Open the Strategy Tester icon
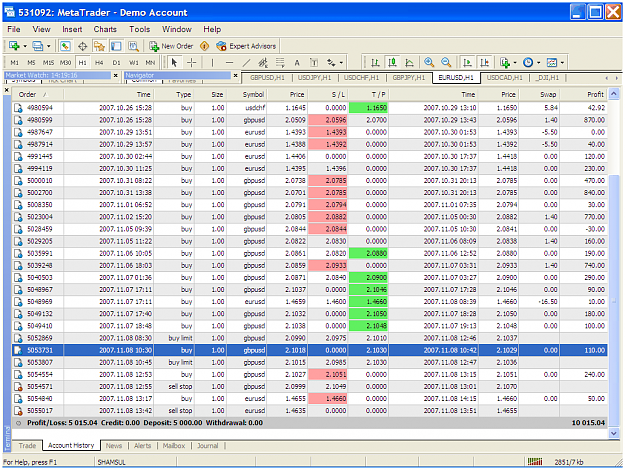This screenshot has height=470, width=625. tap(133, 46)
